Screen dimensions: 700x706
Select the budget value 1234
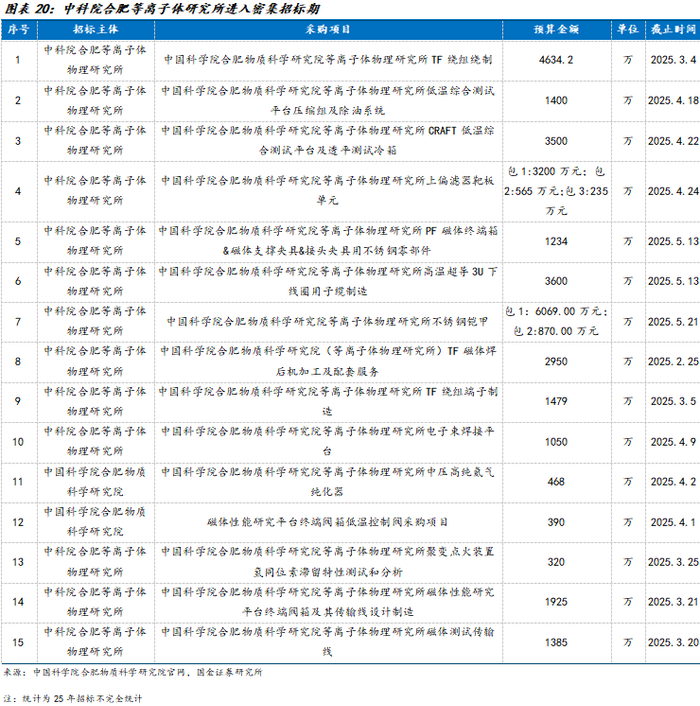tap(556, 241)
